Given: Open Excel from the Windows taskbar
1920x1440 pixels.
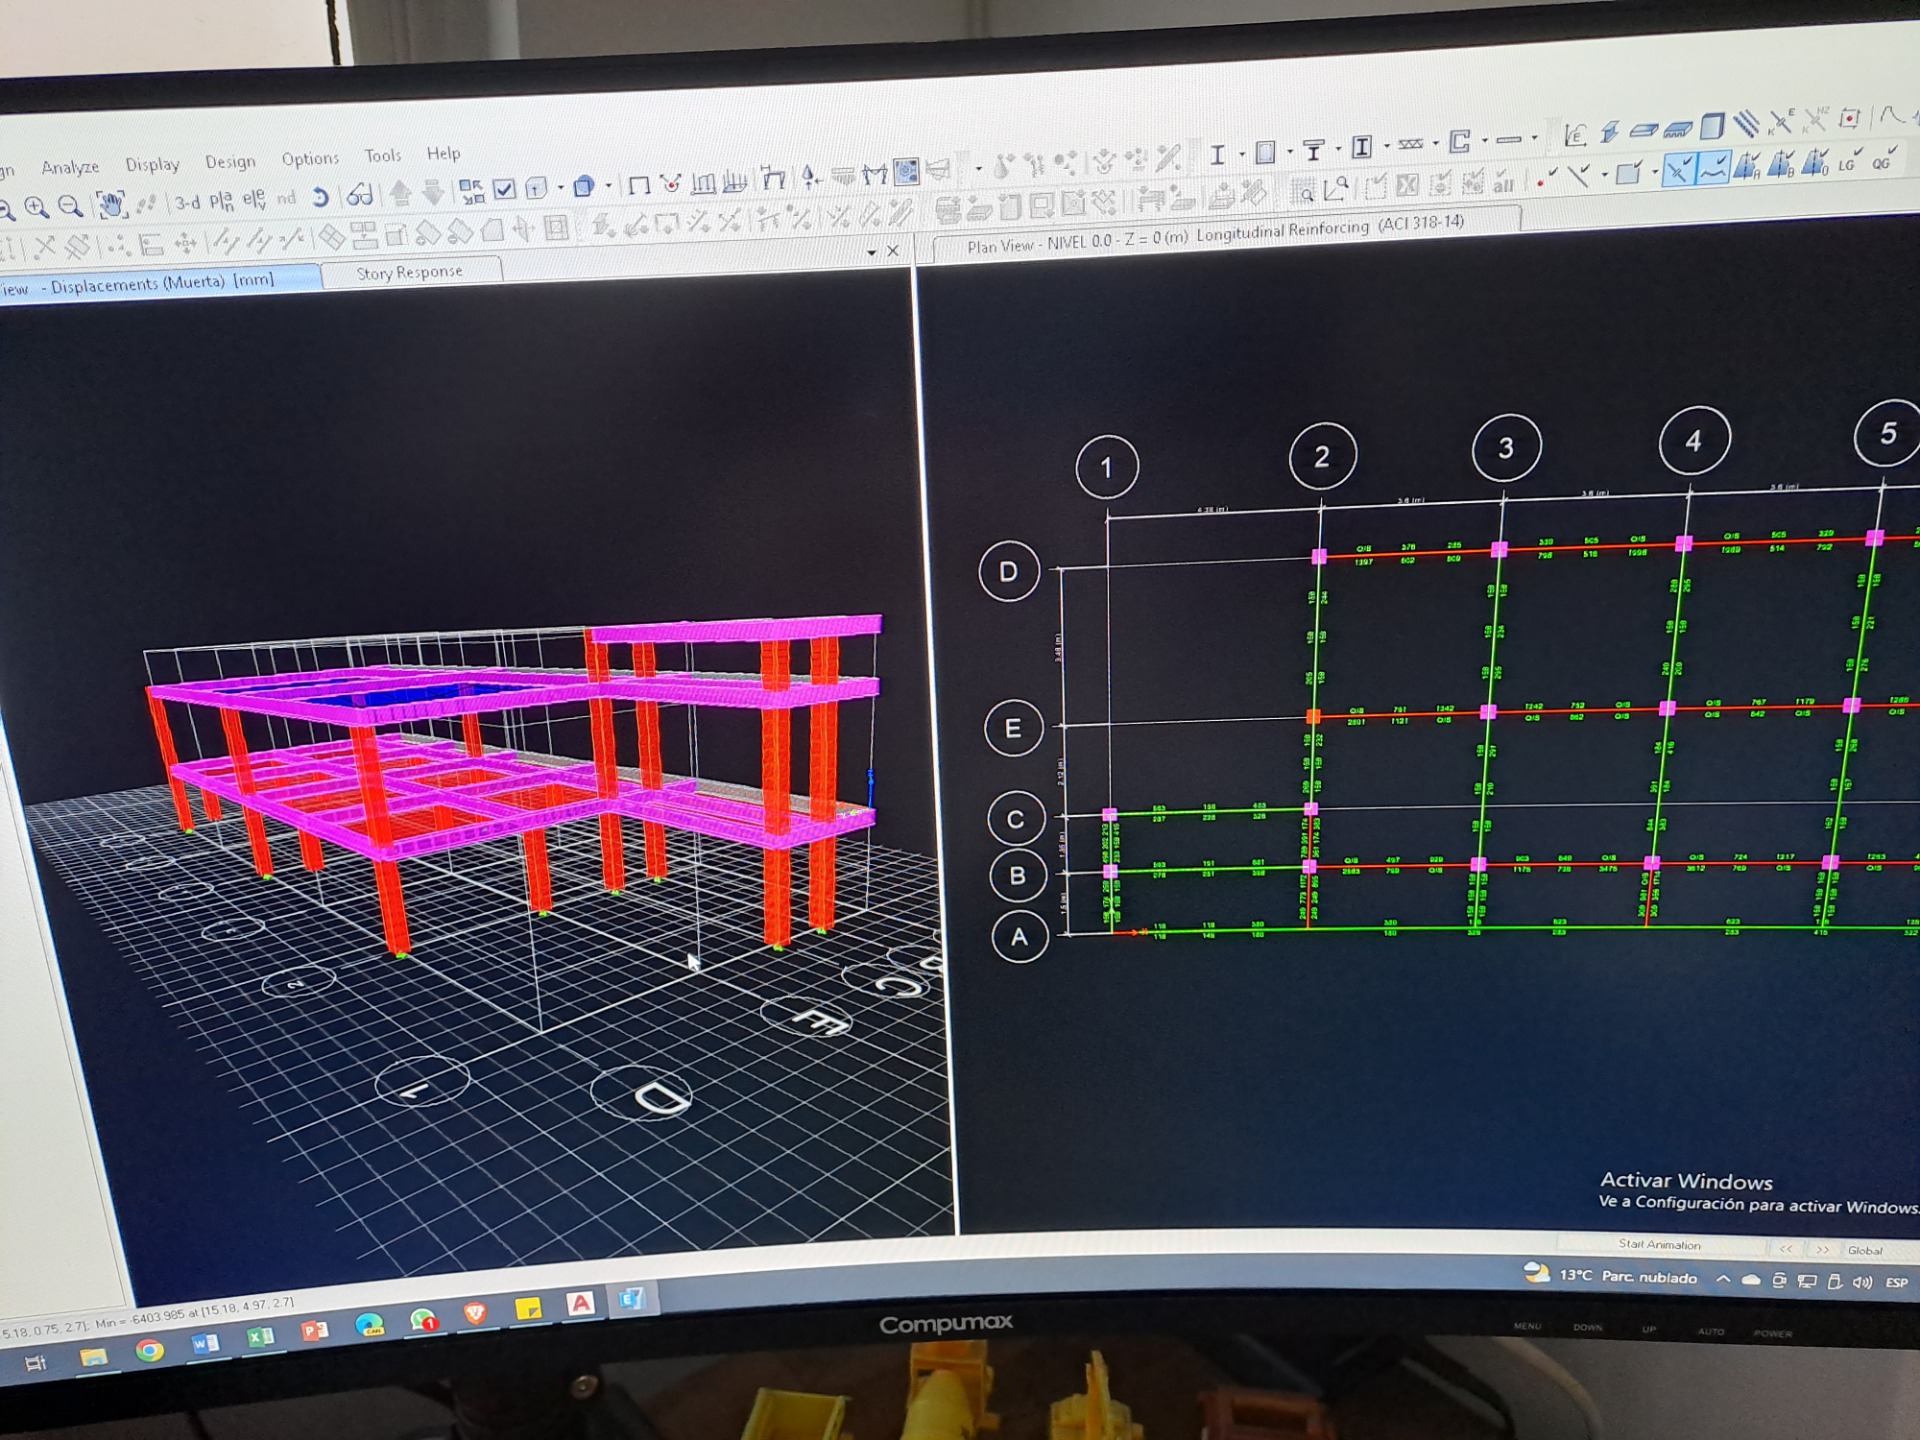Looking at the screenshot, I should click(260, 1338).
